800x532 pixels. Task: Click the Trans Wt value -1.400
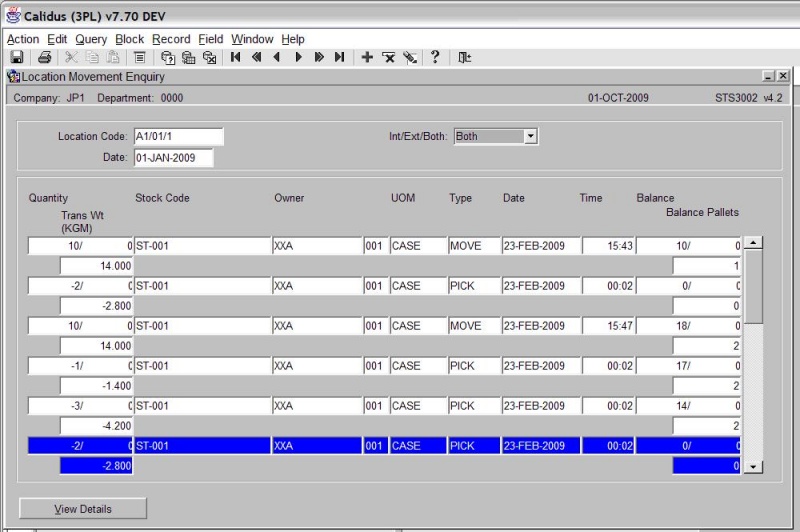click(x=96, y=386)
